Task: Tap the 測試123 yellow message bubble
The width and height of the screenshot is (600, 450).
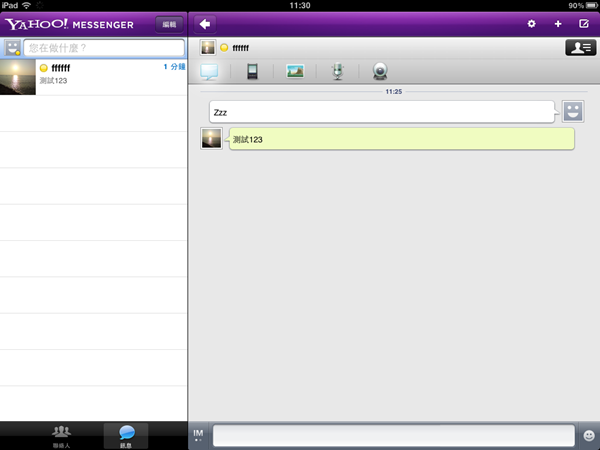Action: click(402, 139)
